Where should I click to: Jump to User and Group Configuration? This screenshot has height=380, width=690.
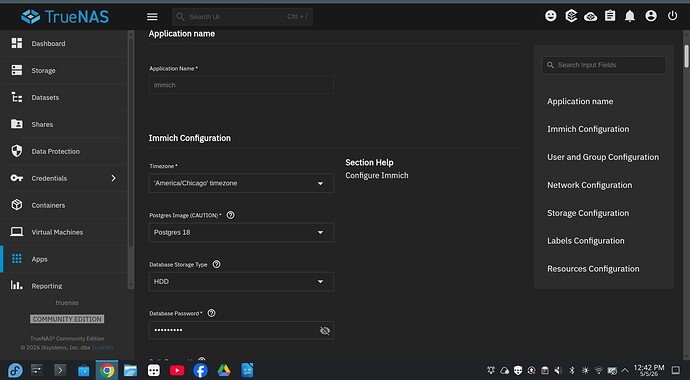coord(603,157)
